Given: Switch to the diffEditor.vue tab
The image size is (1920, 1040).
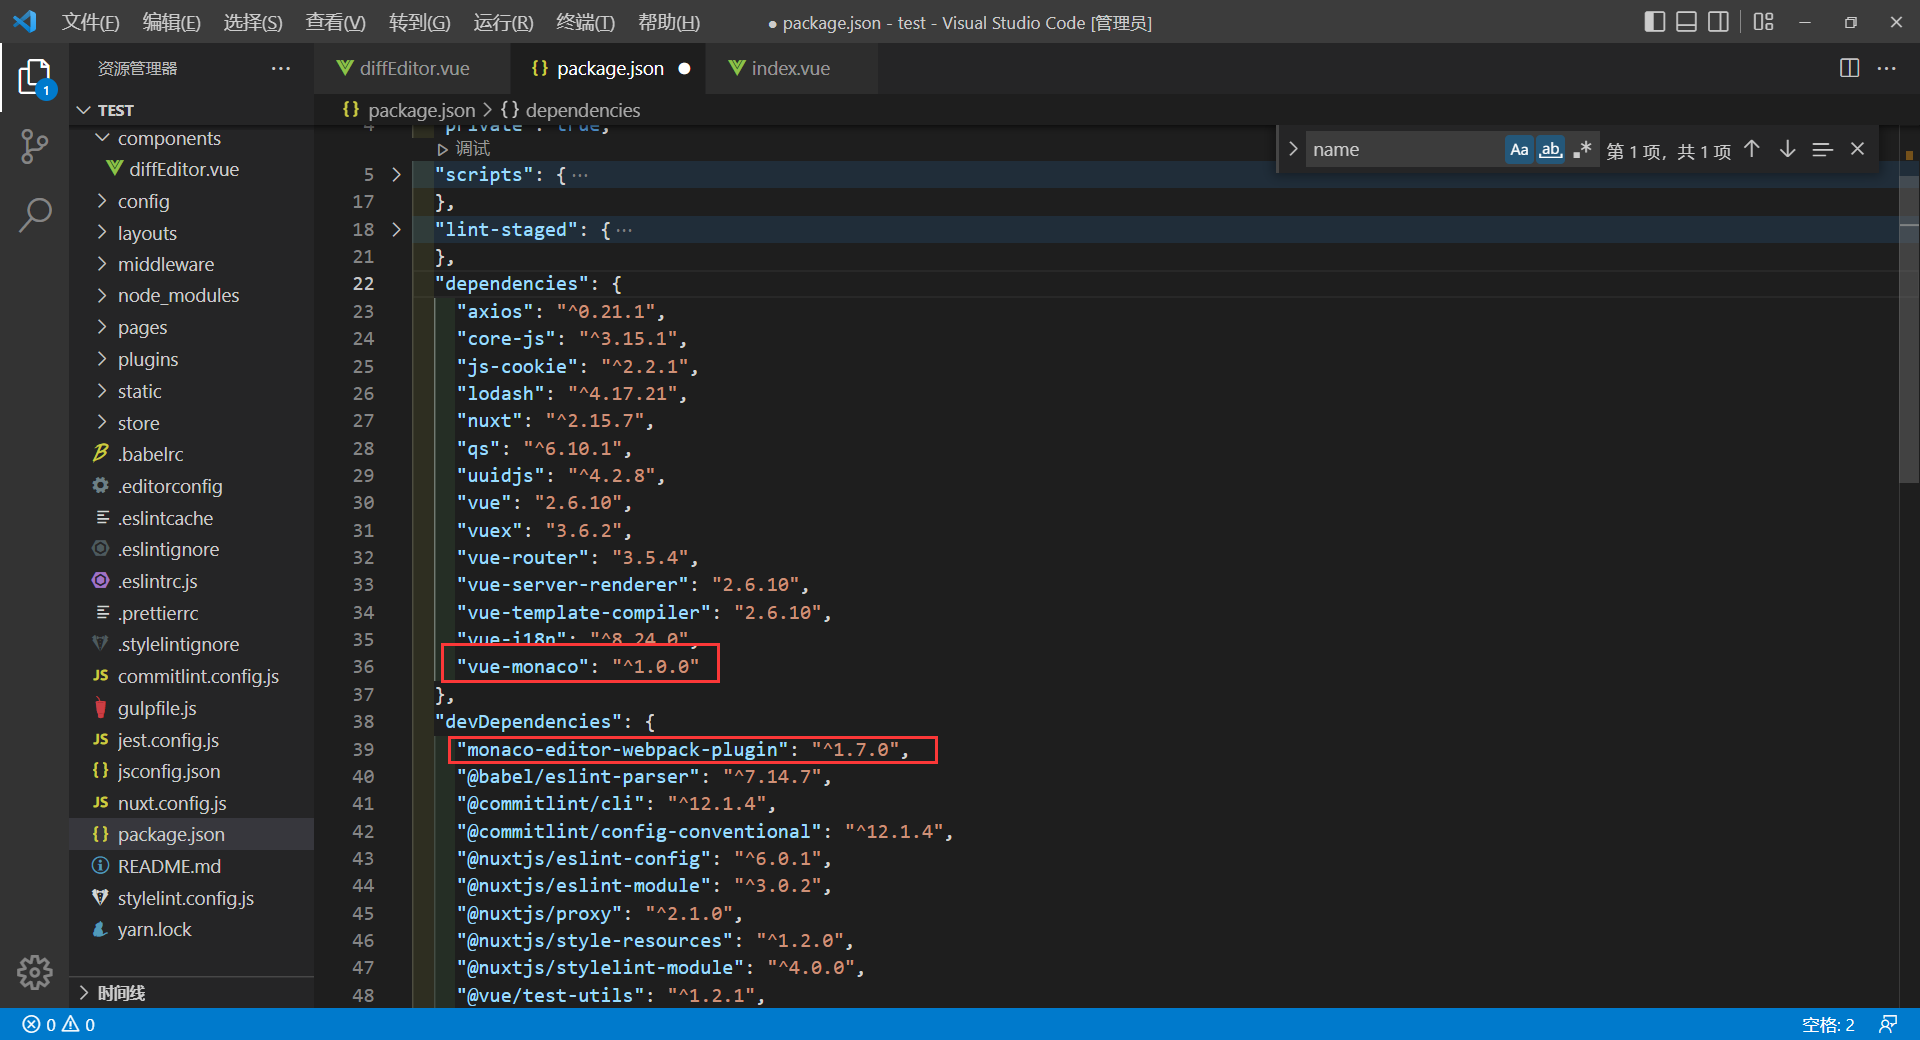Looking at the screenshot, I should click(x=413, y=68).
